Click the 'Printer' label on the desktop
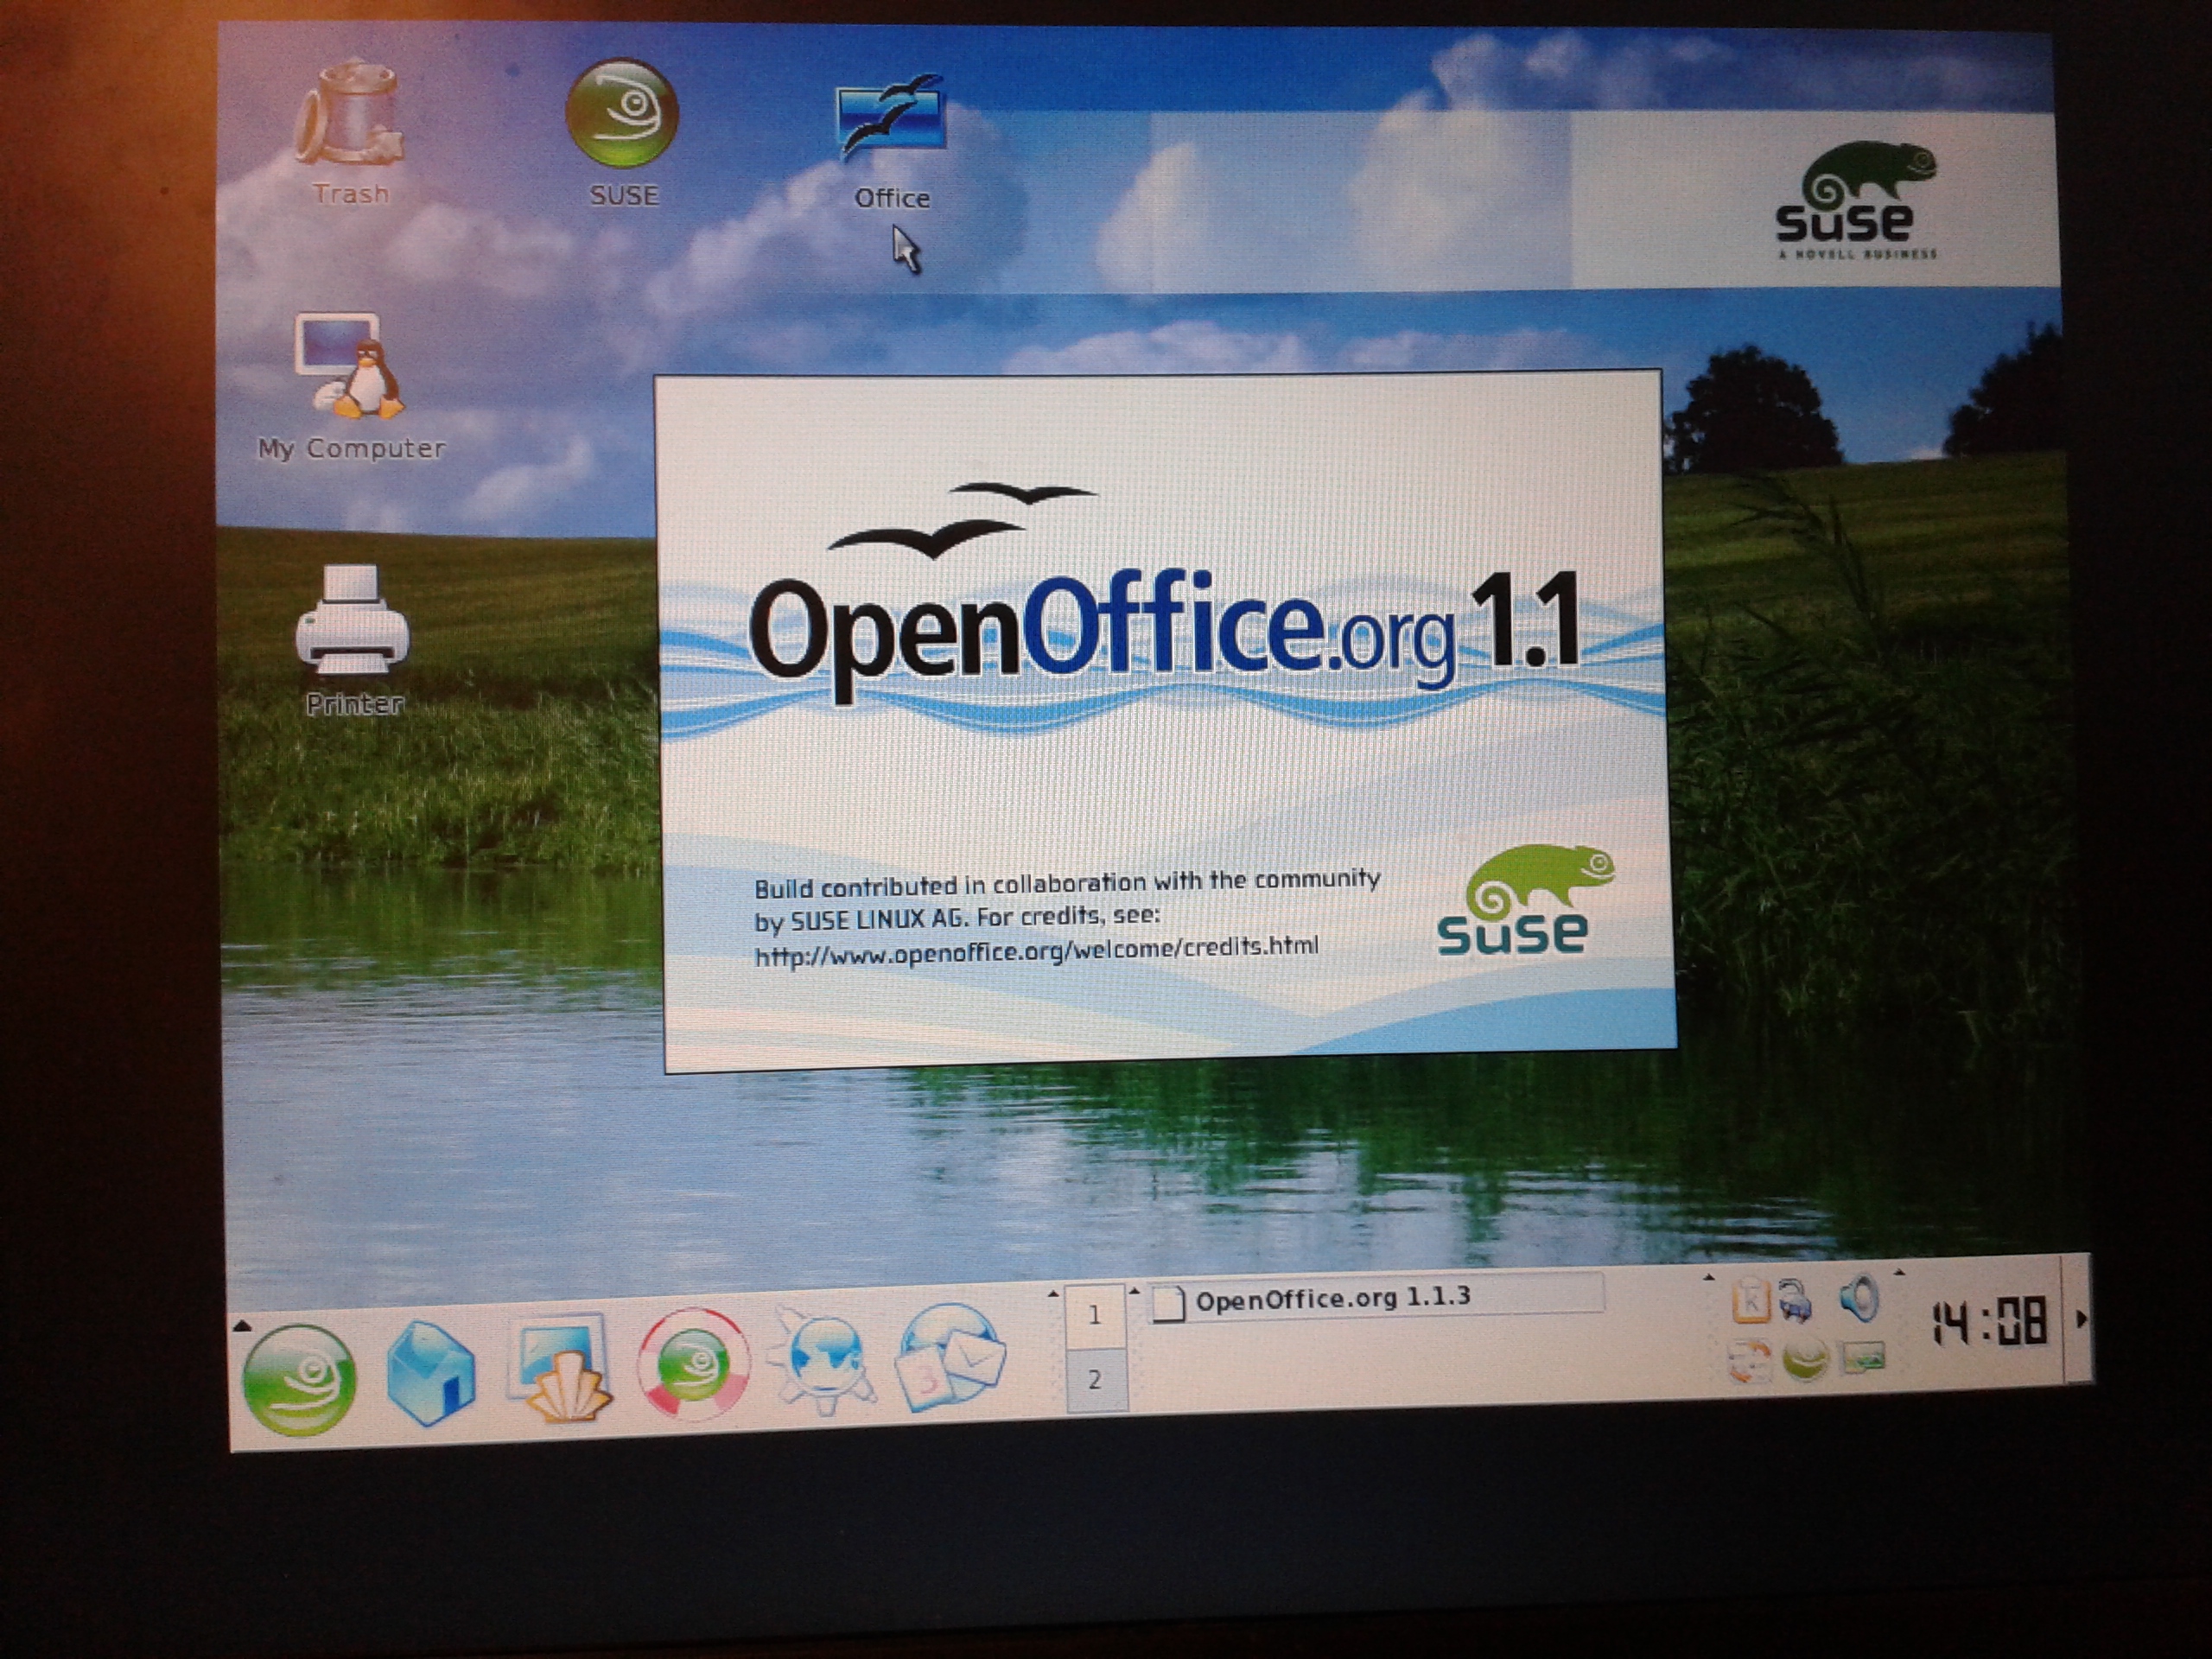The width and height of the screenshot is (2212, 1659). point(355,704)
